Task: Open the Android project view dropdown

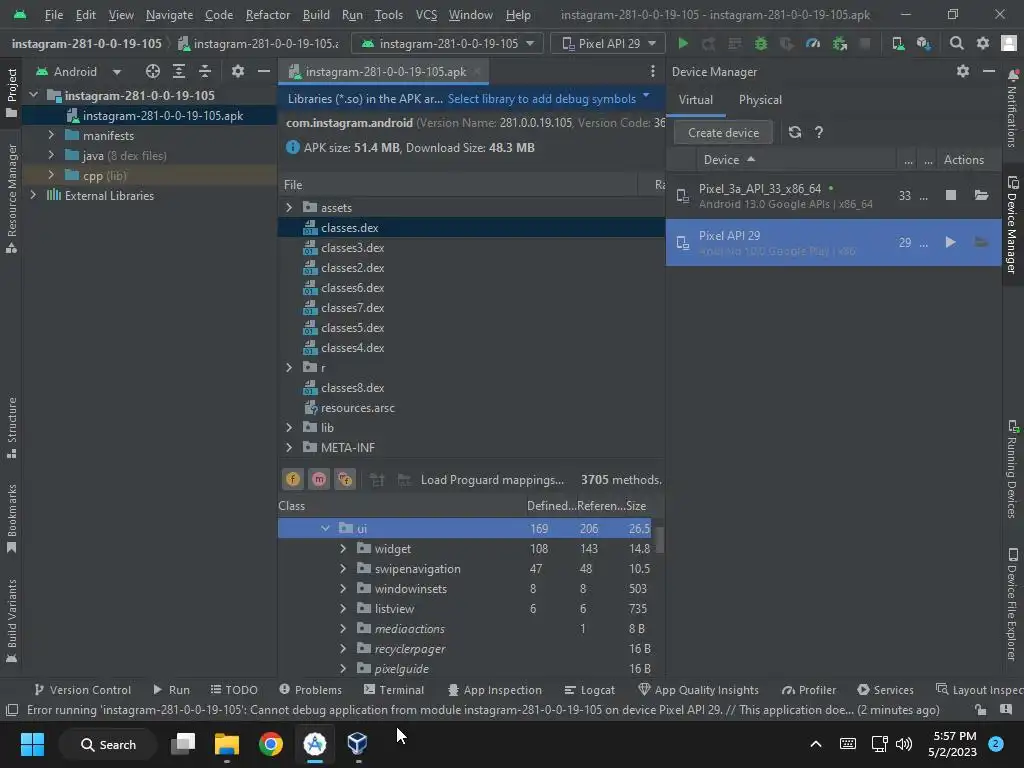Action: click(79, 71)
